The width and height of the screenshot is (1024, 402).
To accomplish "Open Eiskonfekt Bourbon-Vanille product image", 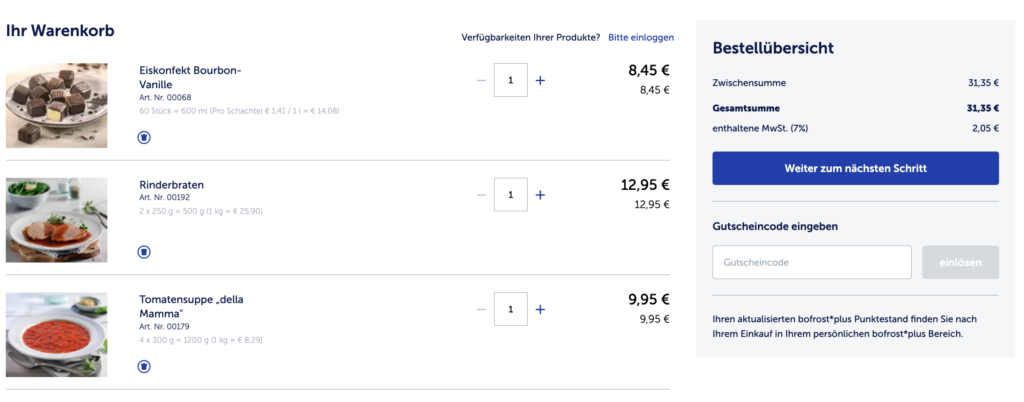I will point(57,106).
